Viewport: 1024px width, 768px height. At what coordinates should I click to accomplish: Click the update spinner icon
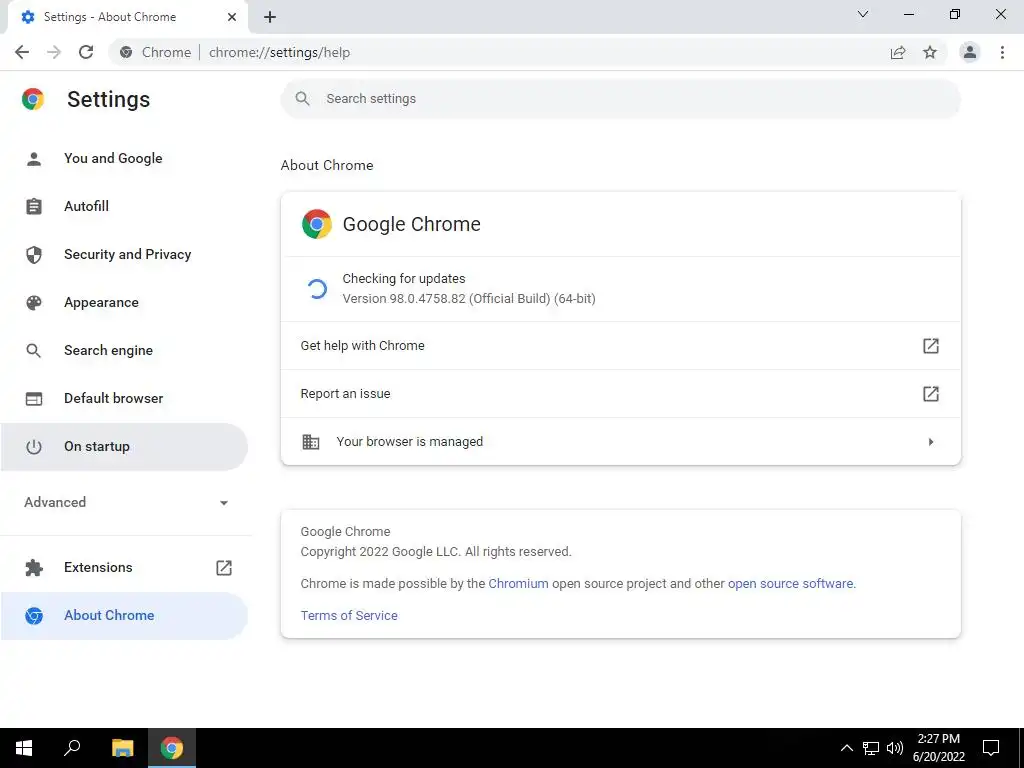click(x=317, y=289)
